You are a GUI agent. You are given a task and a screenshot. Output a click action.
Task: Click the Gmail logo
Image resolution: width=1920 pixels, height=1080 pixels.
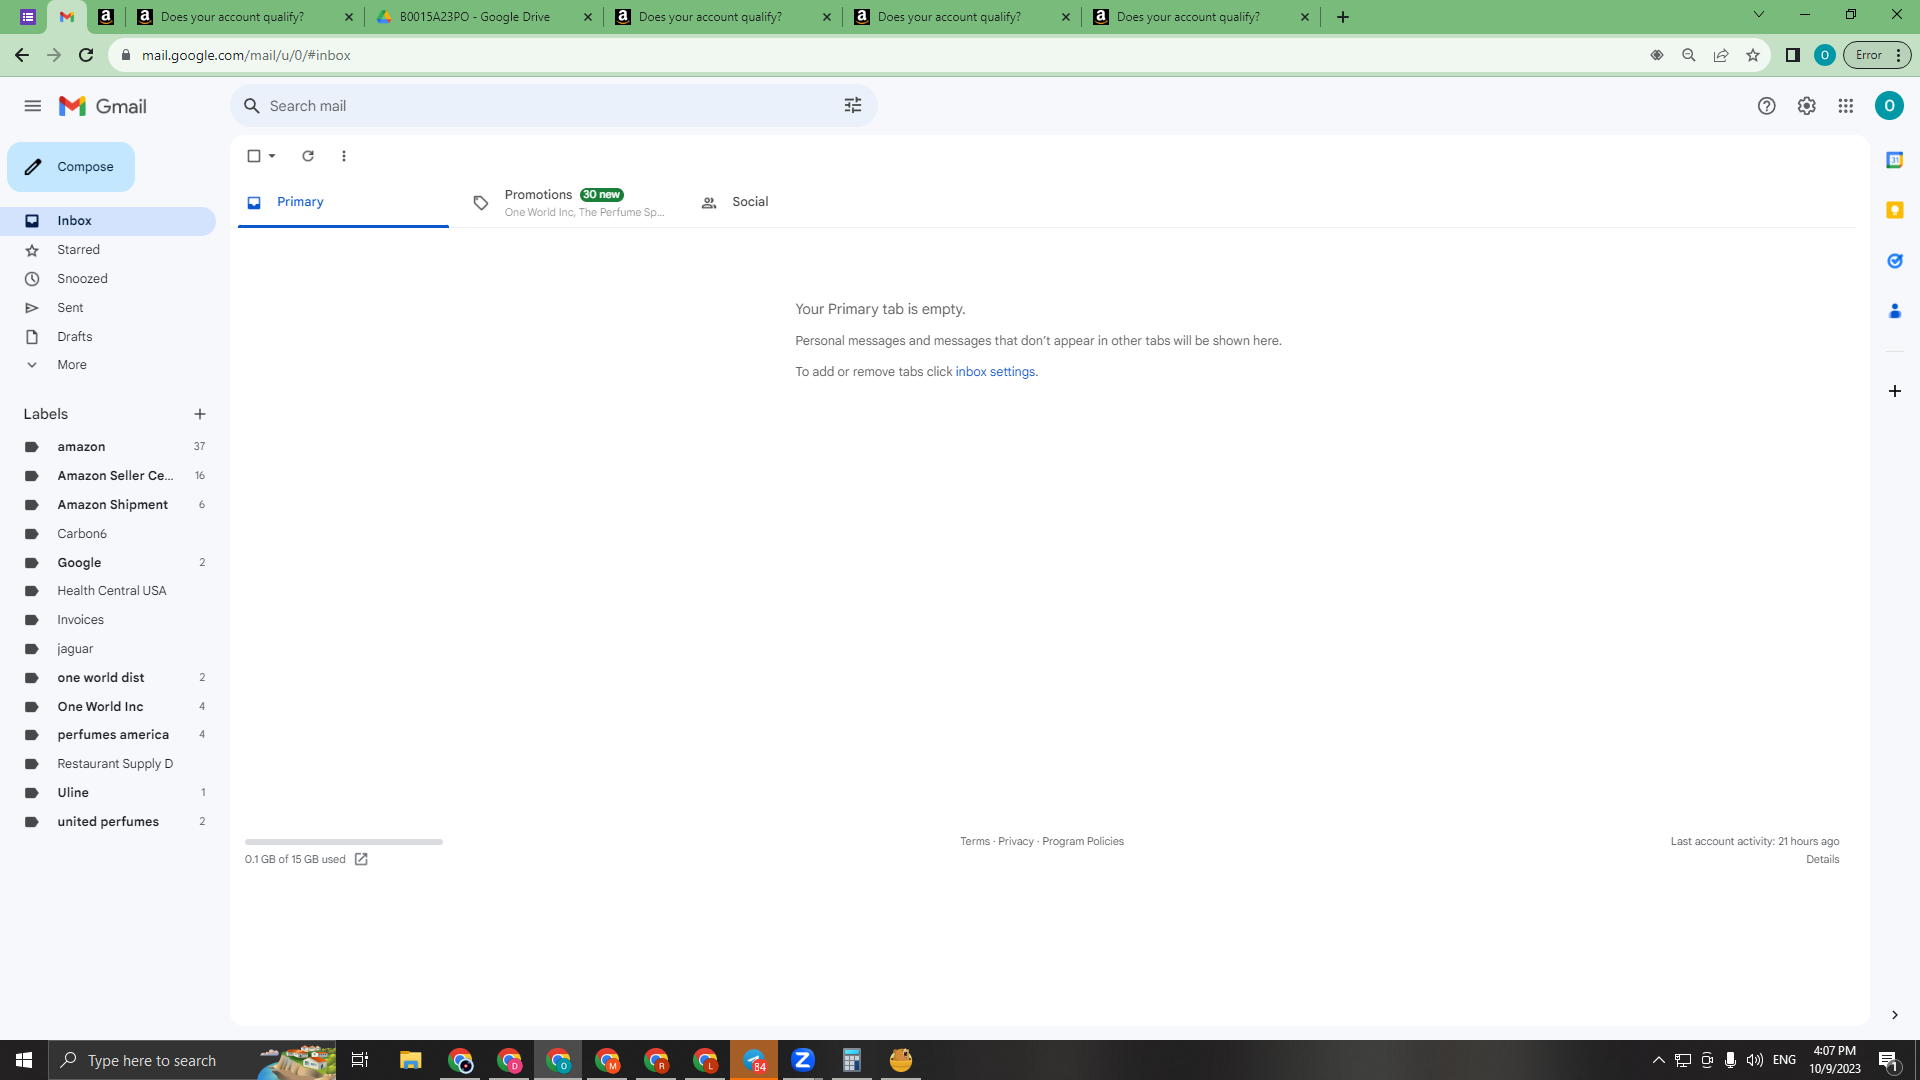(103, 106)
